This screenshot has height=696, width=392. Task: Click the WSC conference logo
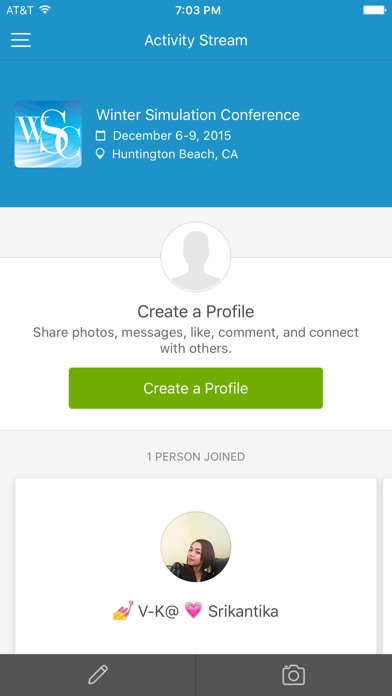[48, 134]
